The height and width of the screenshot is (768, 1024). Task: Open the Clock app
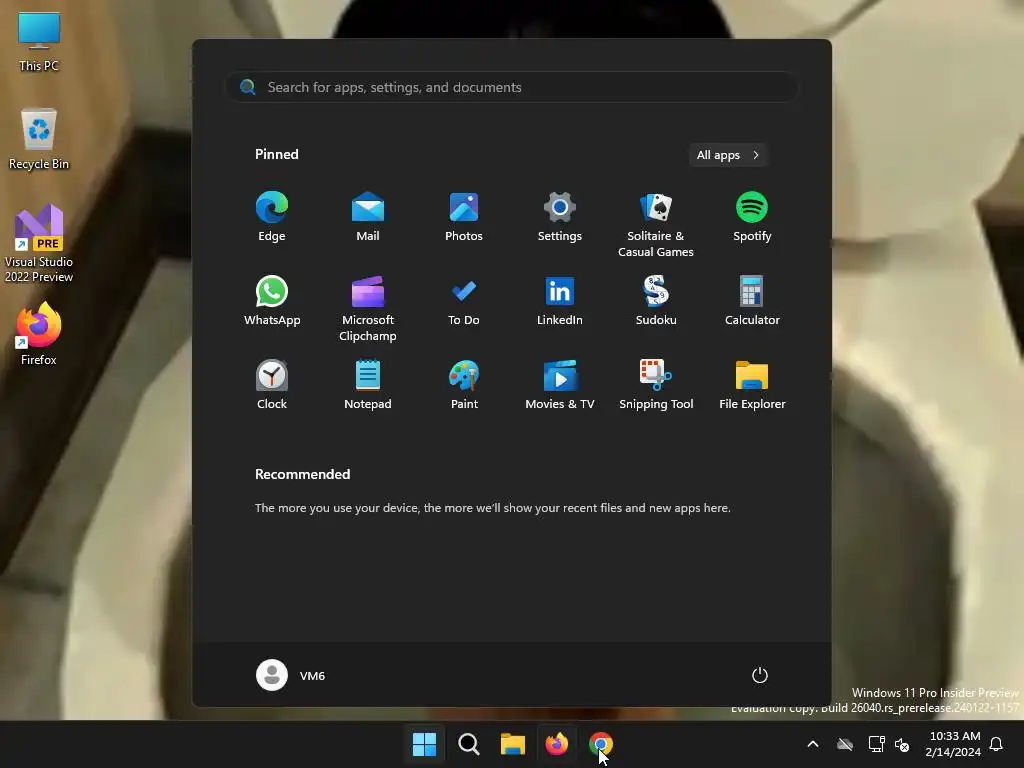[272, 385]
